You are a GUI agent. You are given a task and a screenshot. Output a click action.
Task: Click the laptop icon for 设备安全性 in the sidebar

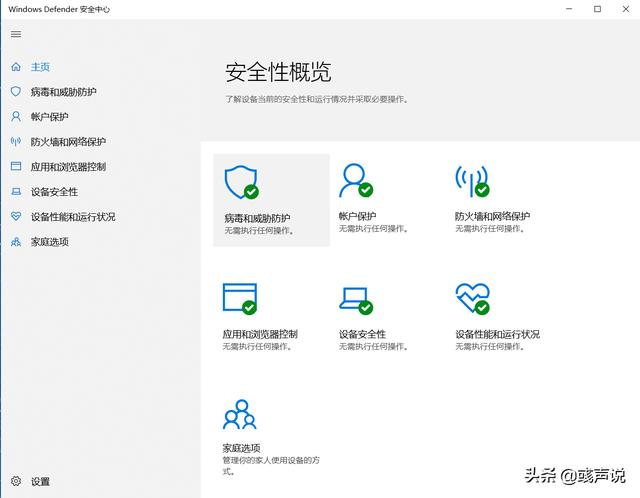pos(16,191)
